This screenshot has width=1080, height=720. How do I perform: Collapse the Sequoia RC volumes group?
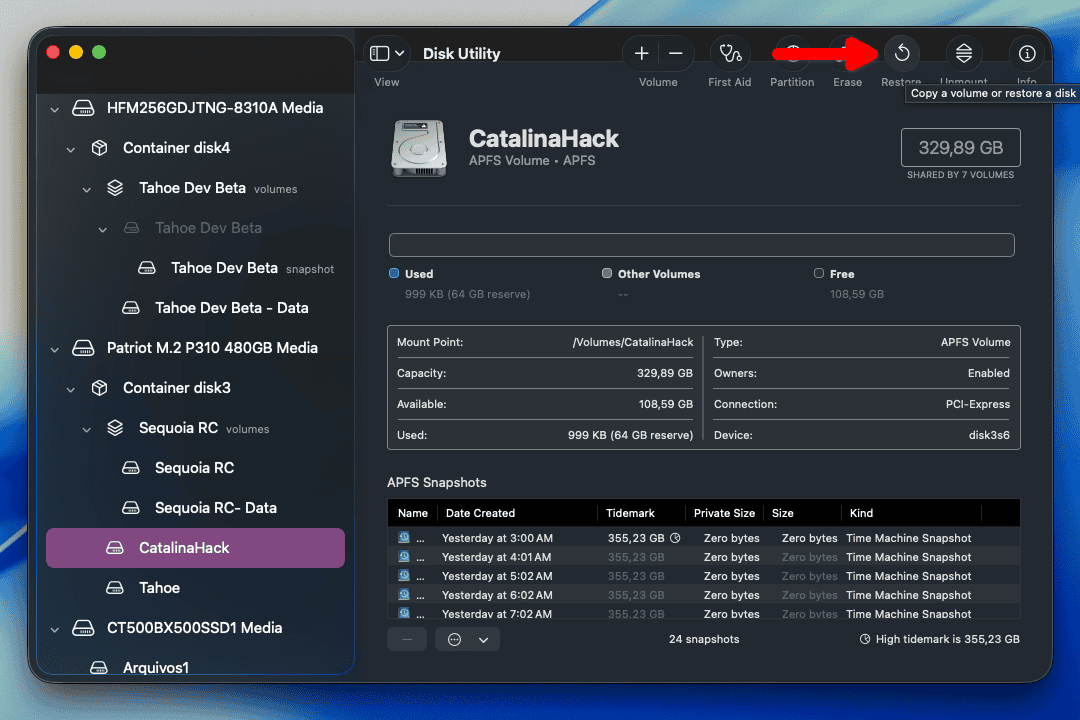pyautogui.click(x=87, y=428)
